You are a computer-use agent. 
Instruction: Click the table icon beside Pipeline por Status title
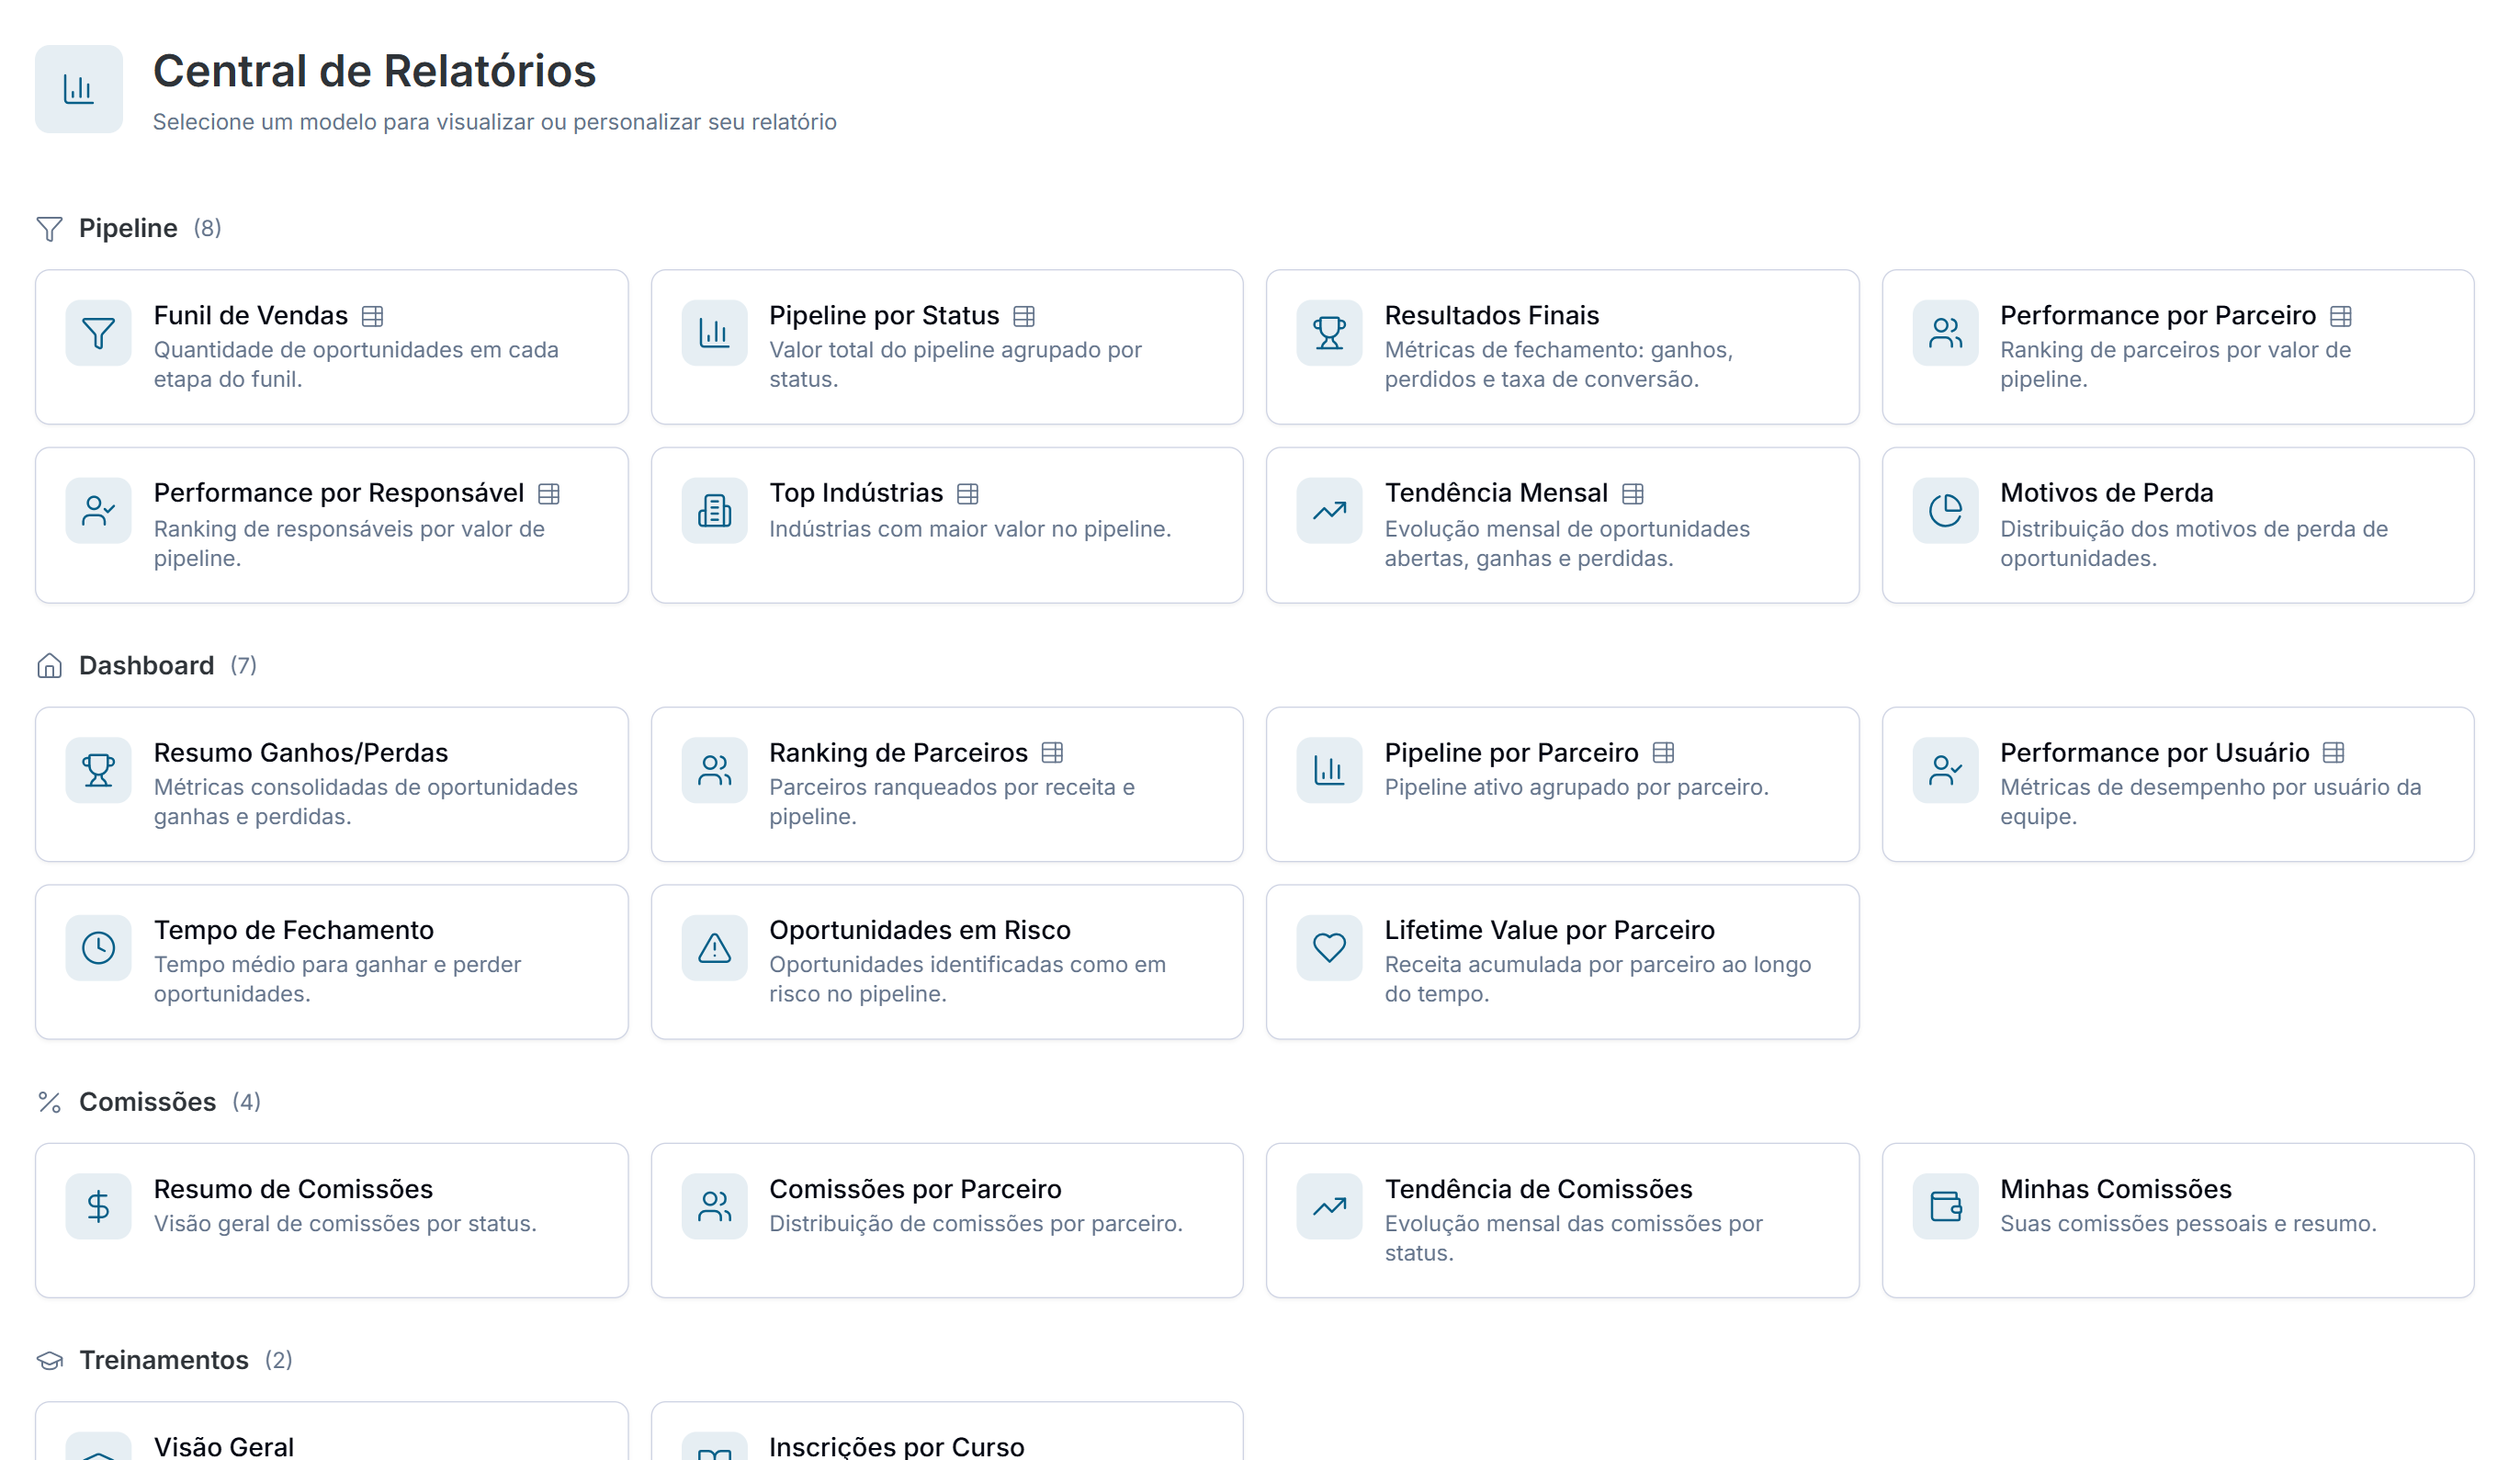pyautogui.click(x=1024, y=317)
